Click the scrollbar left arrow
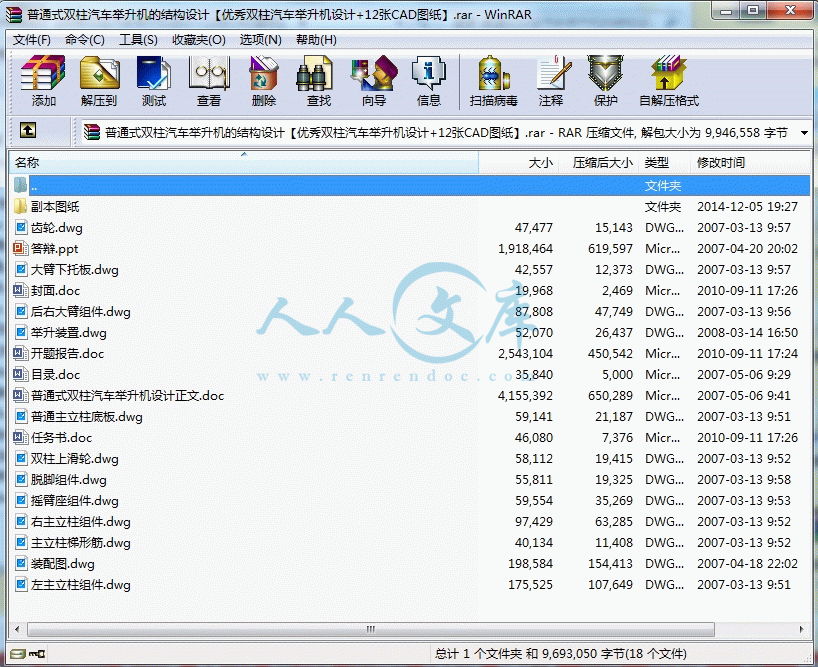Image resolution: width=818 pixels, height=667 pixels. pos(17,629)
